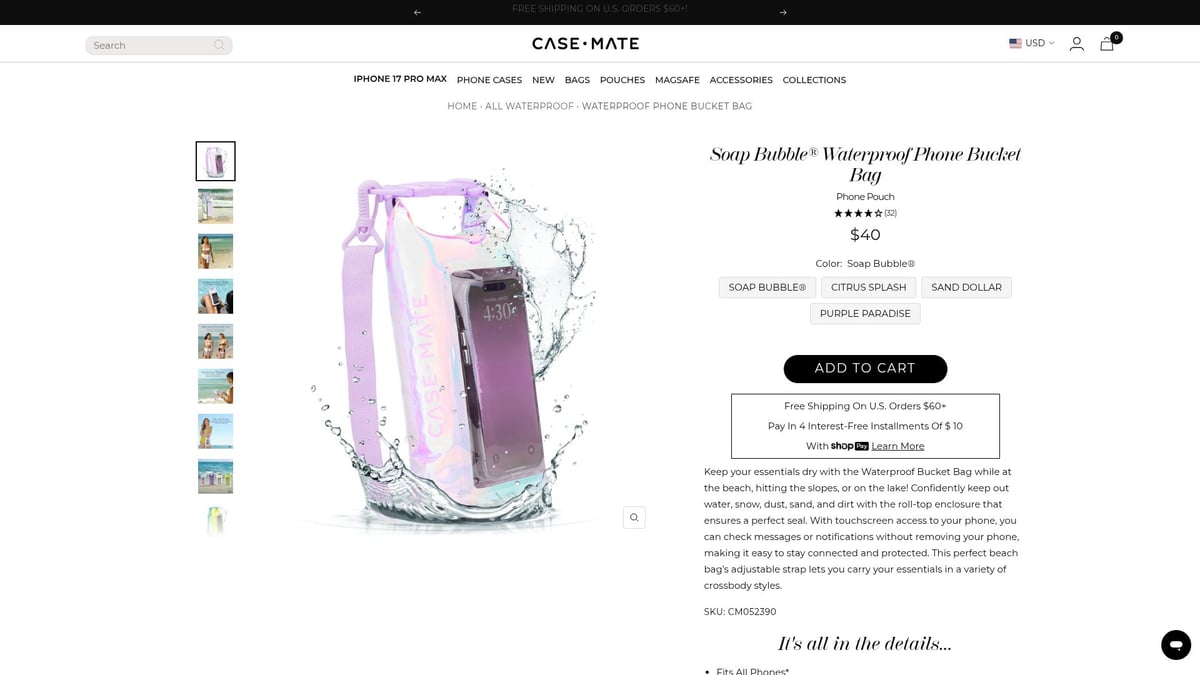Click the next announcement arrow
The width and height of the screenshot is (1200, 675).
click(783, 12)
